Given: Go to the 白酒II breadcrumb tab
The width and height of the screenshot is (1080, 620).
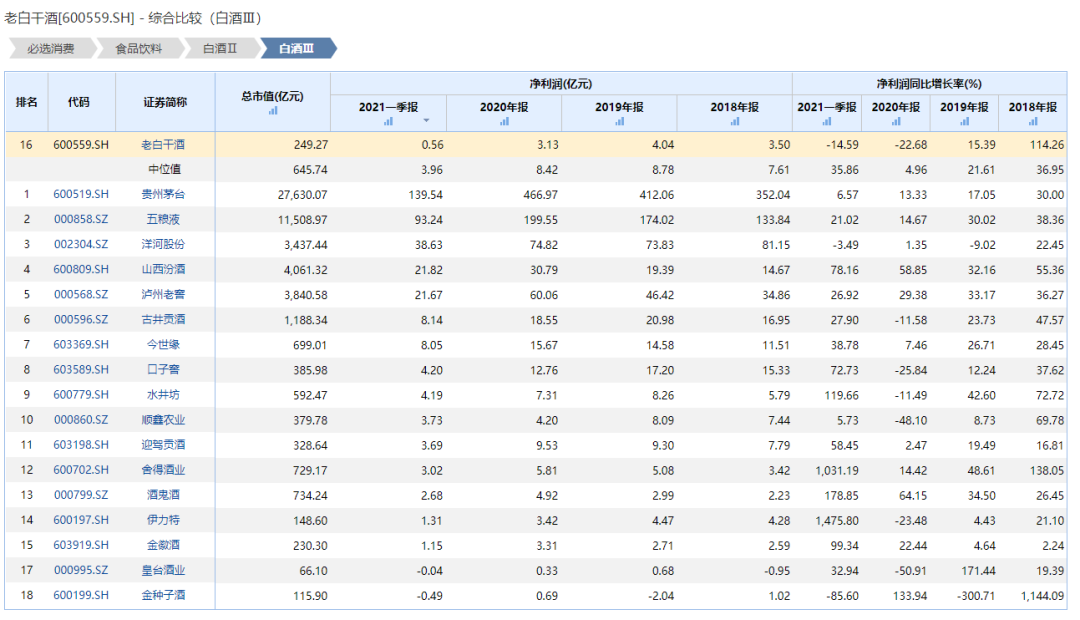Looking at the screenshot, I should click(219, 48).
